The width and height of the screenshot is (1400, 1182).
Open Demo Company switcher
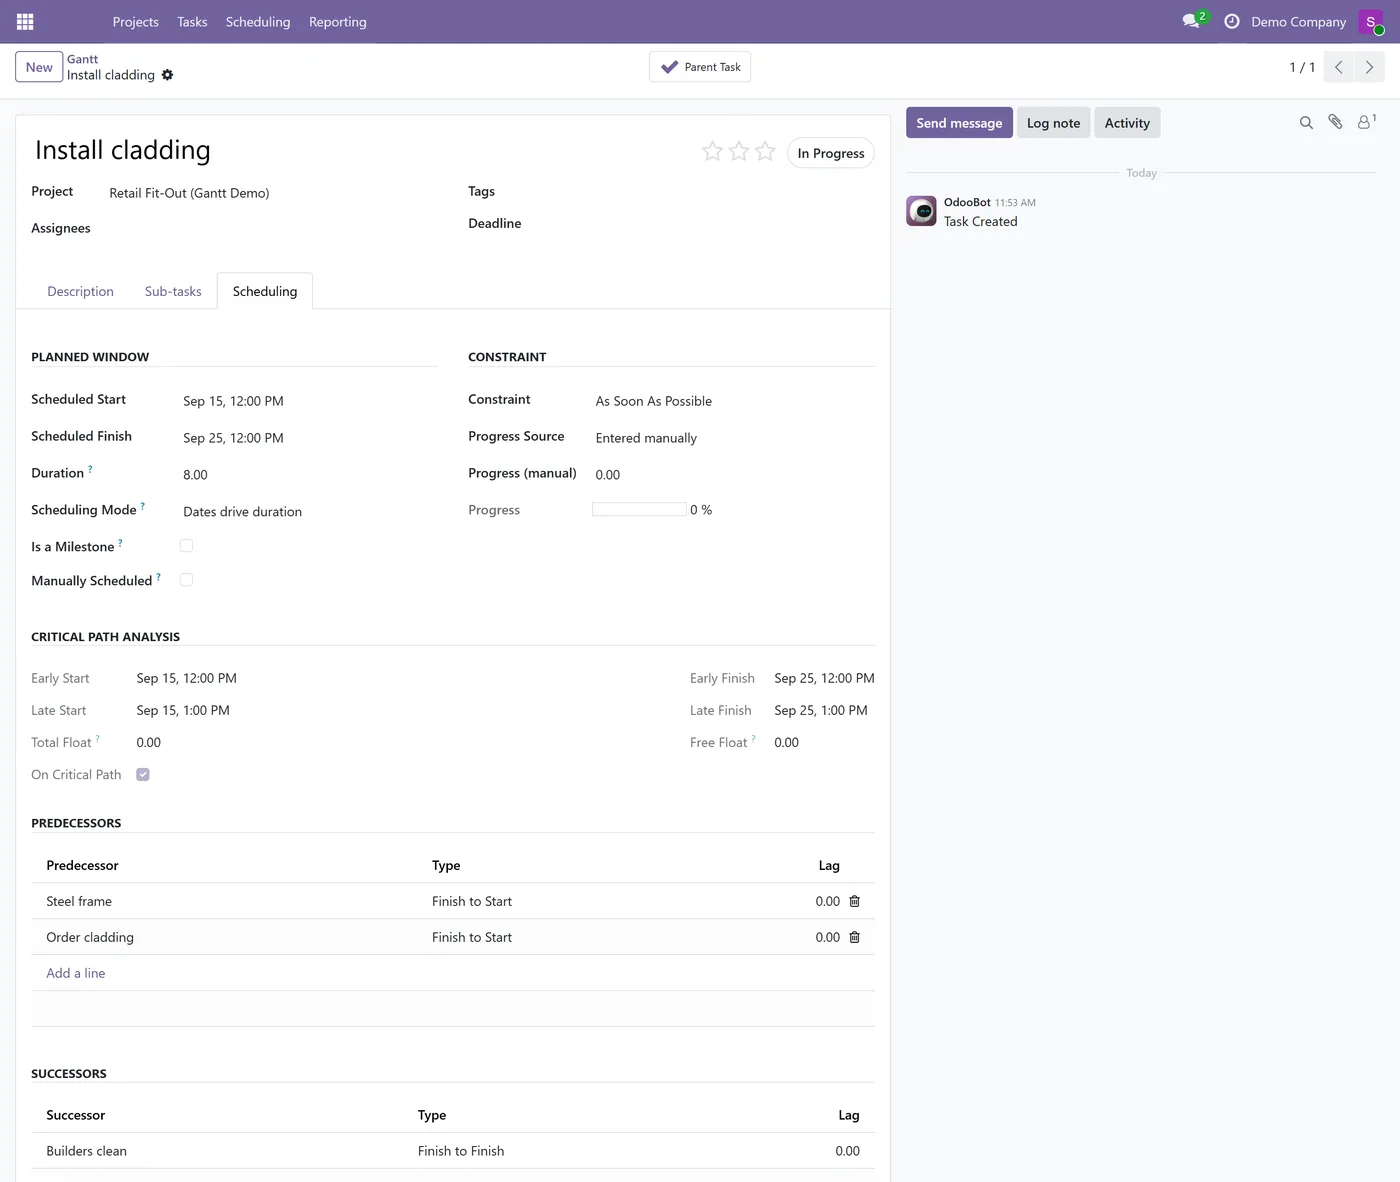(x=1298, y=21)
